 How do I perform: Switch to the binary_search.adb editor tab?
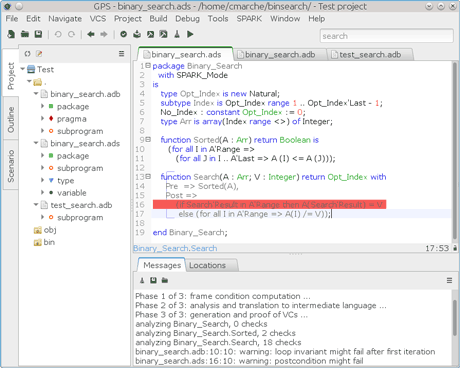(280, 55)
